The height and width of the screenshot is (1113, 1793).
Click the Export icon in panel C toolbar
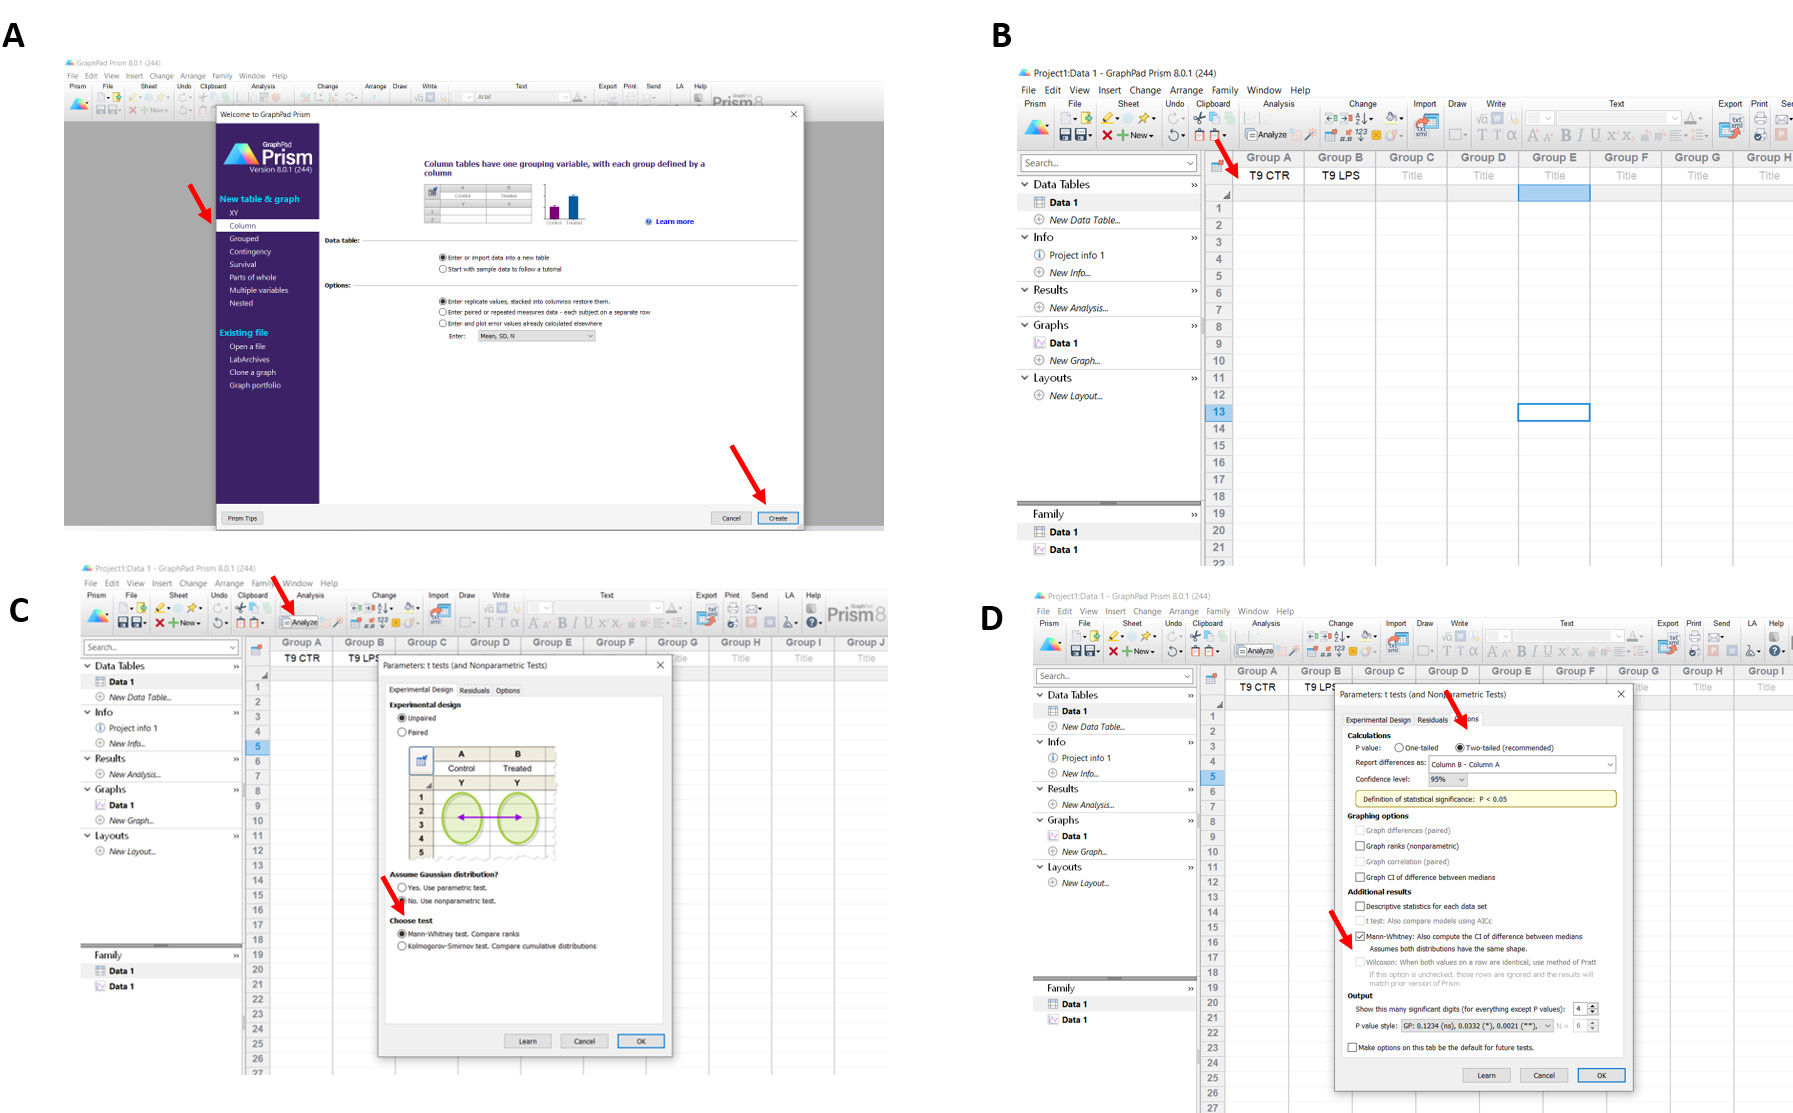click(x=707, y=613)
